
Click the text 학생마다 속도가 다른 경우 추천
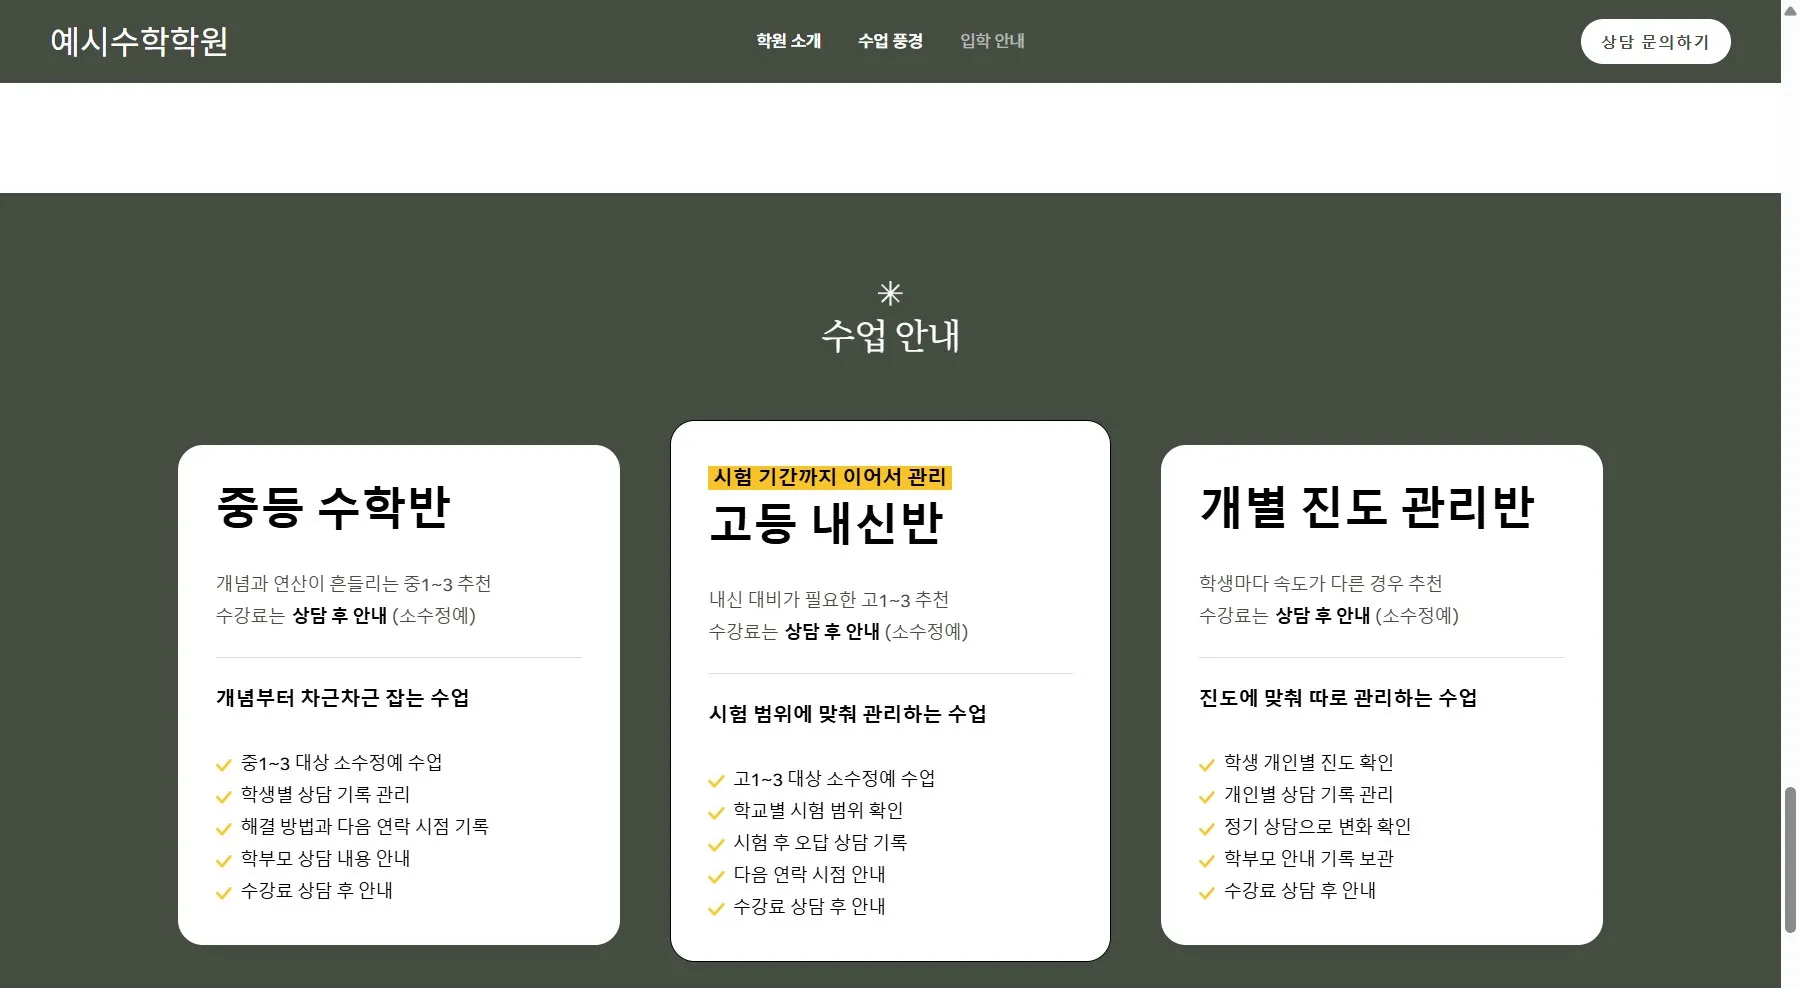point(1320,583)
